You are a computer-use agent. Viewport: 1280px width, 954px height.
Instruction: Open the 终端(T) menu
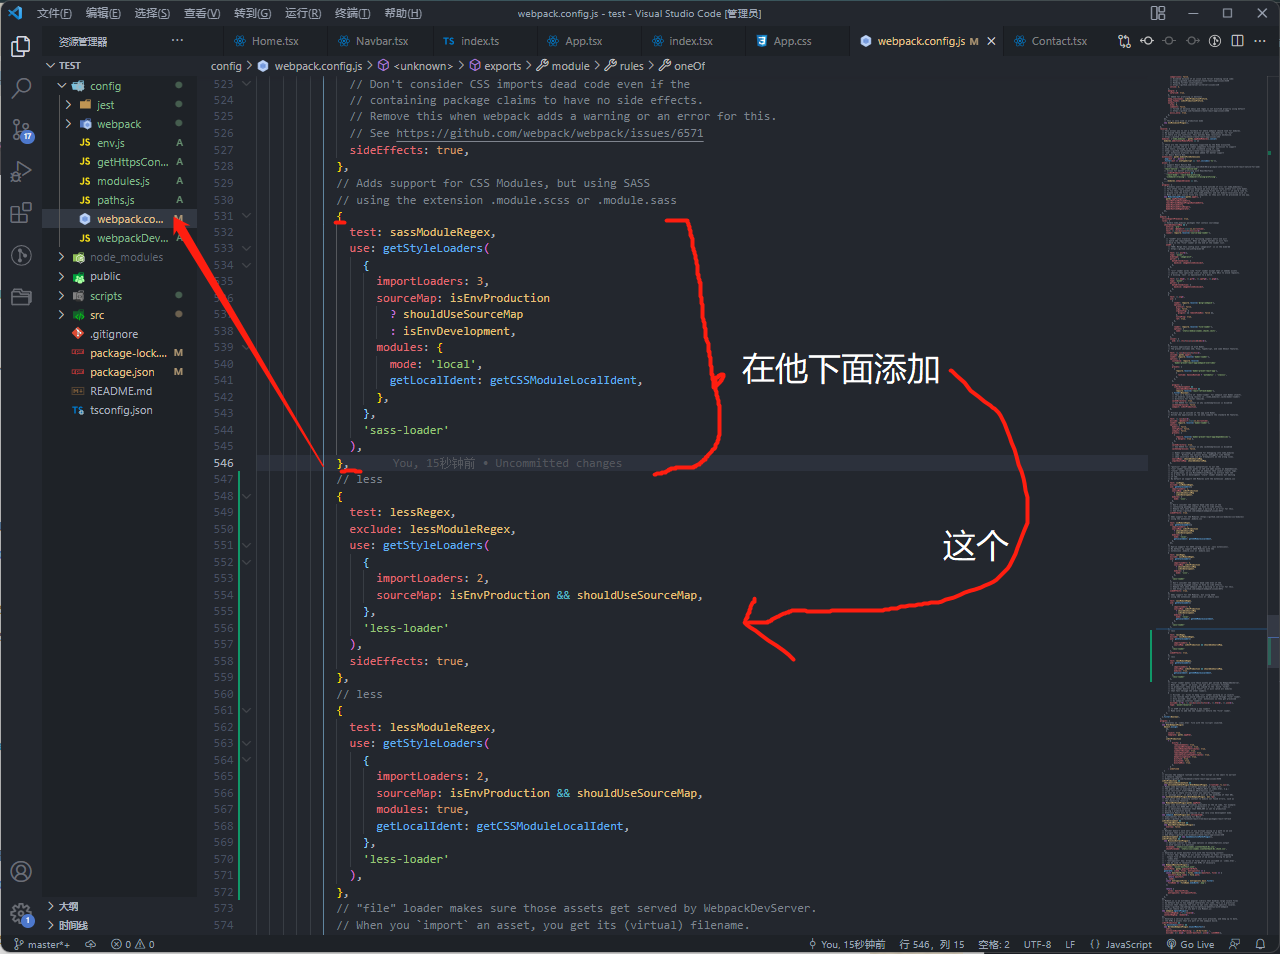pyautogui.click(x=352, y=13)
